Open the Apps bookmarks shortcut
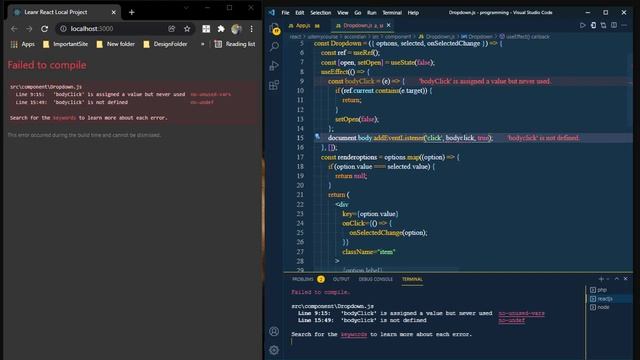The height and width of the screenshot is (360, 640). point(23,44)
